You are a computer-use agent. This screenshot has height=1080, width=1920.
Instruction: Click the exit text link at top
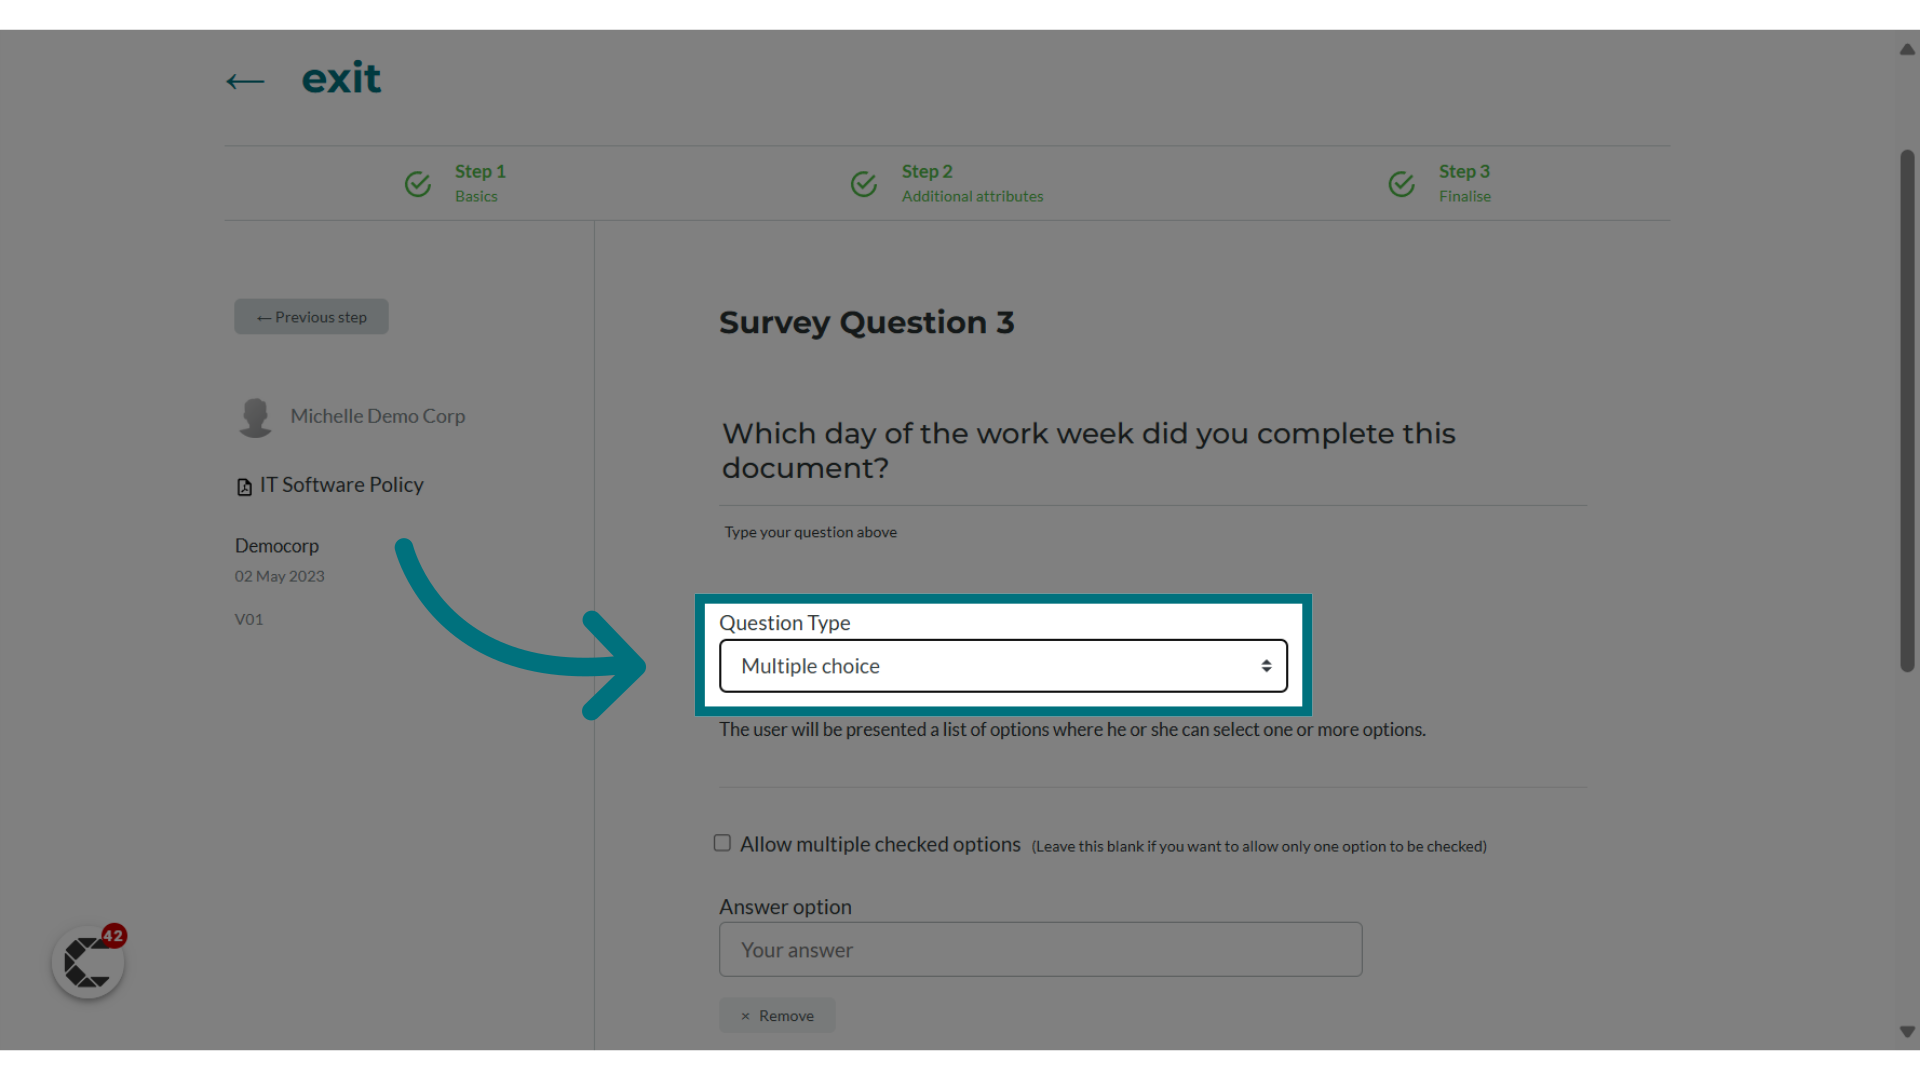click(x=342, y=79)
